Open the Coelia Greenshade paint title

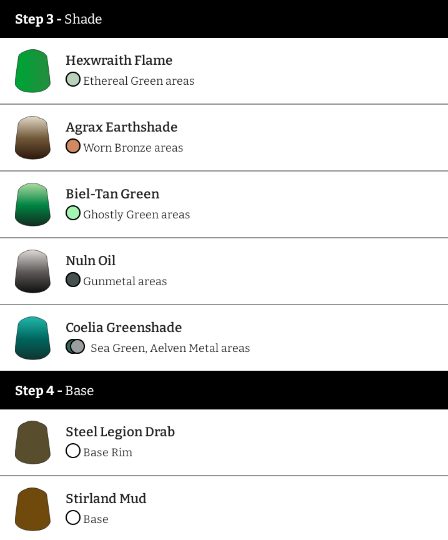[124, 328]
